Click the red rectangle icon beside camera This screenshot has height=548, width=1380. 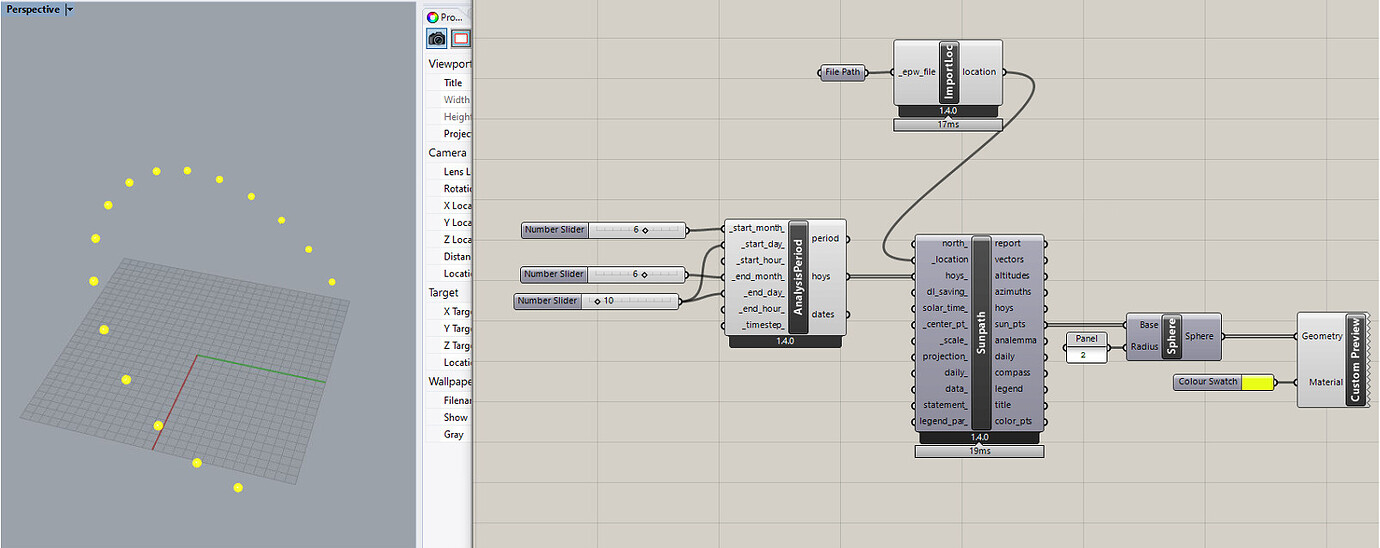pyautogui.click(x=460, y=39)
